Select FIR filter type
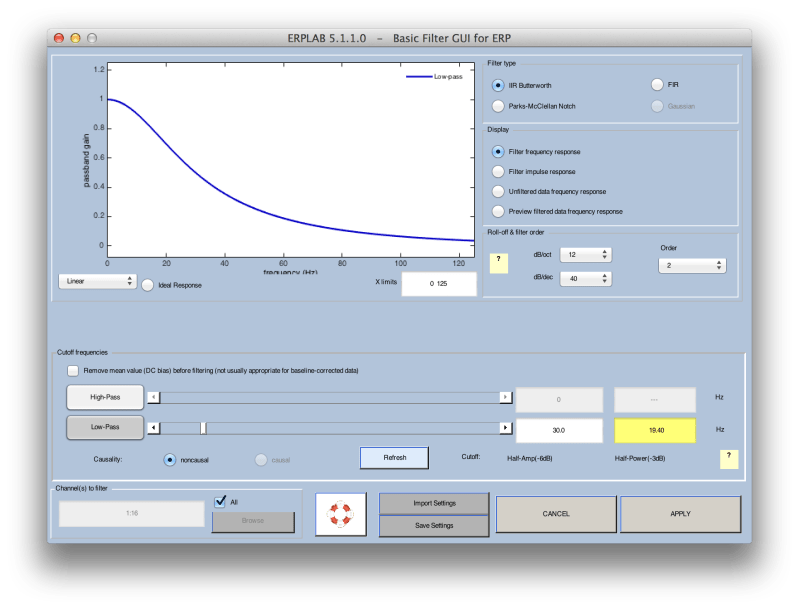This screenshot has width=799, height=609. [657, 85]
